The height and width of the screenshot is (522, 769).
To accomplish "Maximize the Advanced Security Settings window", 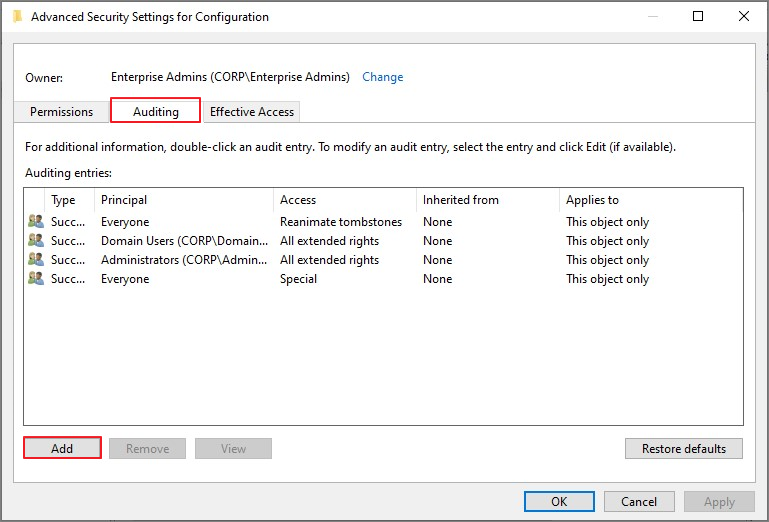I will coord(698,16).
